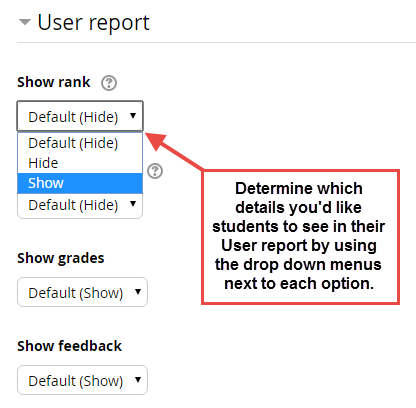Click the help icon partly hidden by dropdown list
This screenshot has width=416, height=408.
[x=155, y=171]
